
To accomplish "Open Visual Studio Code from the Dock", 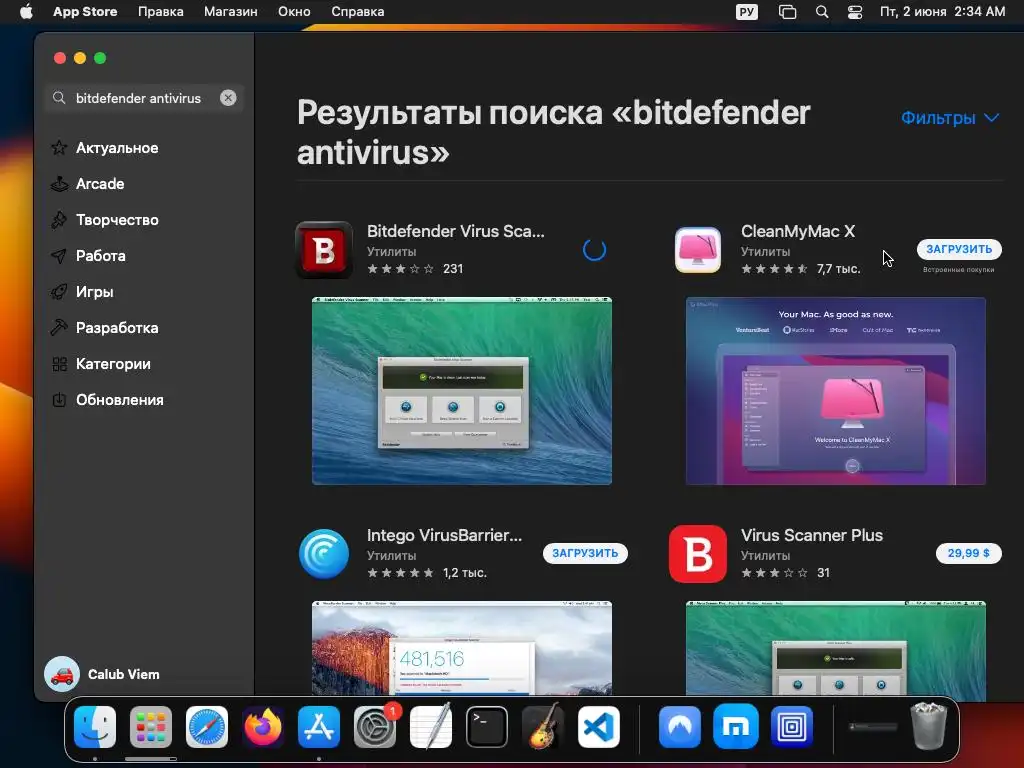I will pyautogui.click(x=599, y=727).
